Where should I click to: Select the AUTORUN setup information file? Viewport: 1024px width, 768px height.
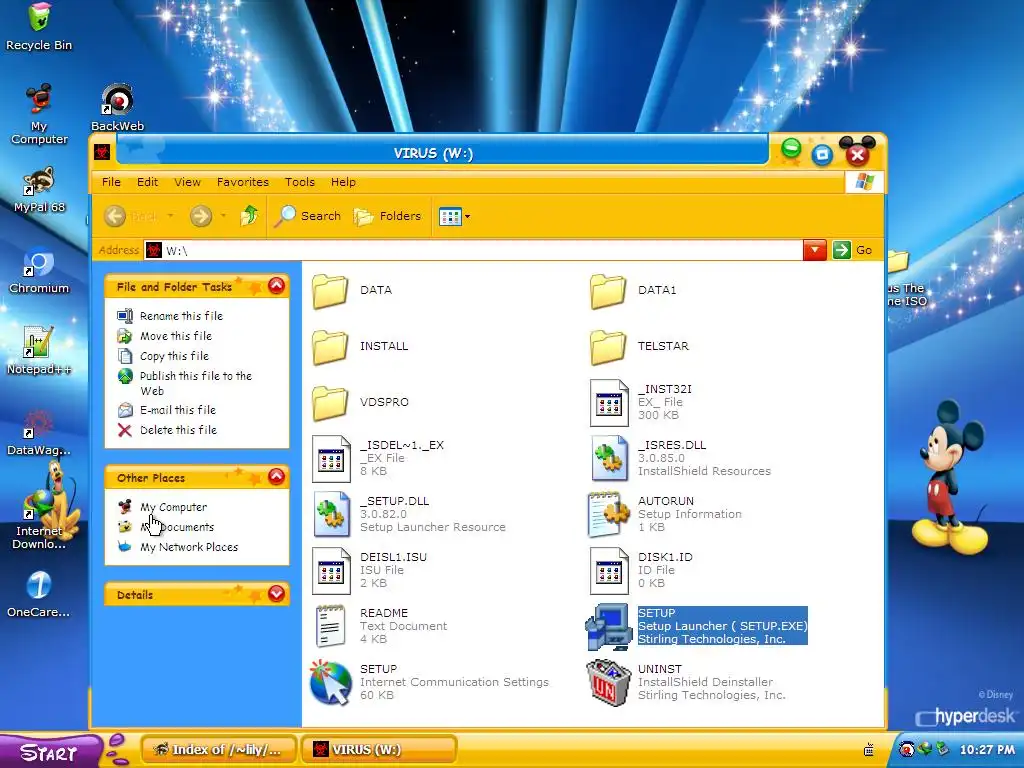coord(665,515)
